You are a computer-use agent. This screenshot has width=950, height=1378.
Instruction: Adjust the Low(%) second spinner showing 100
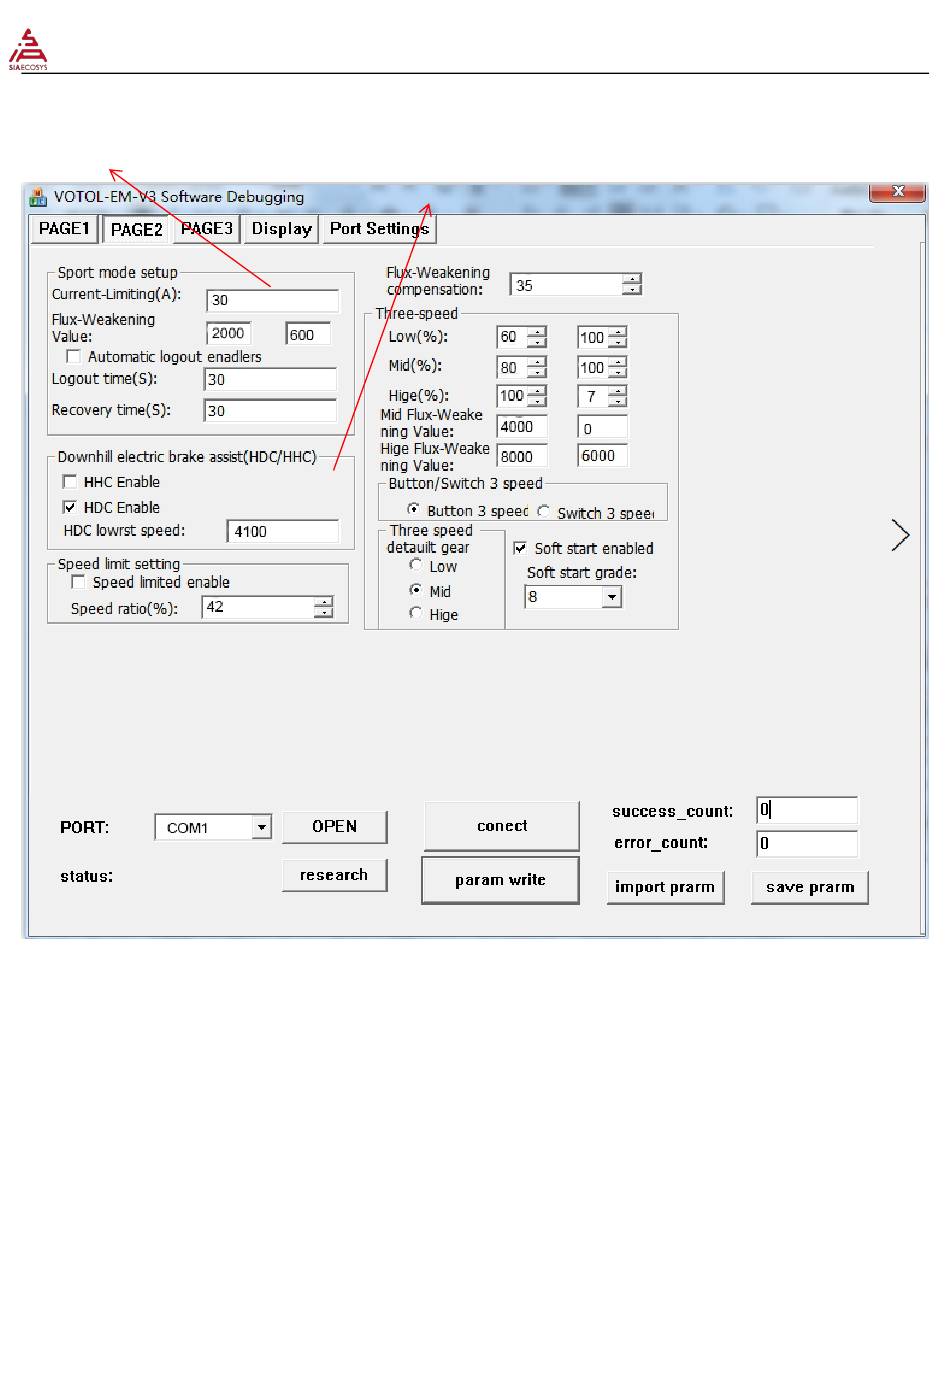tap(617, 338)
